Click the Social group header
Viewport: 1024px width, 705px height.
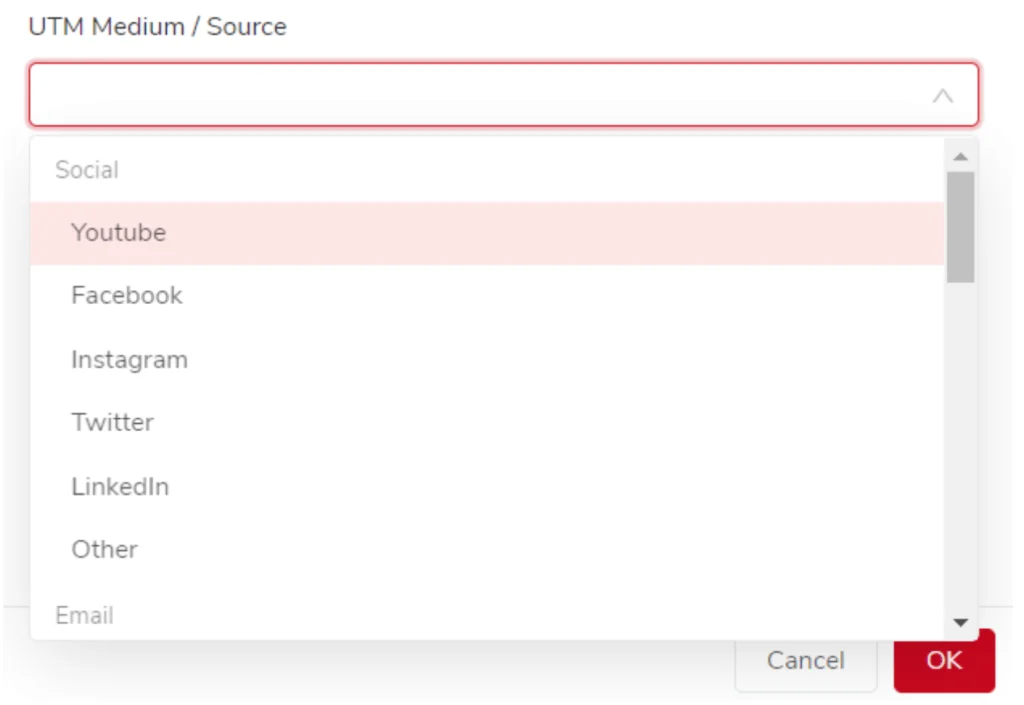pos(86,170)
